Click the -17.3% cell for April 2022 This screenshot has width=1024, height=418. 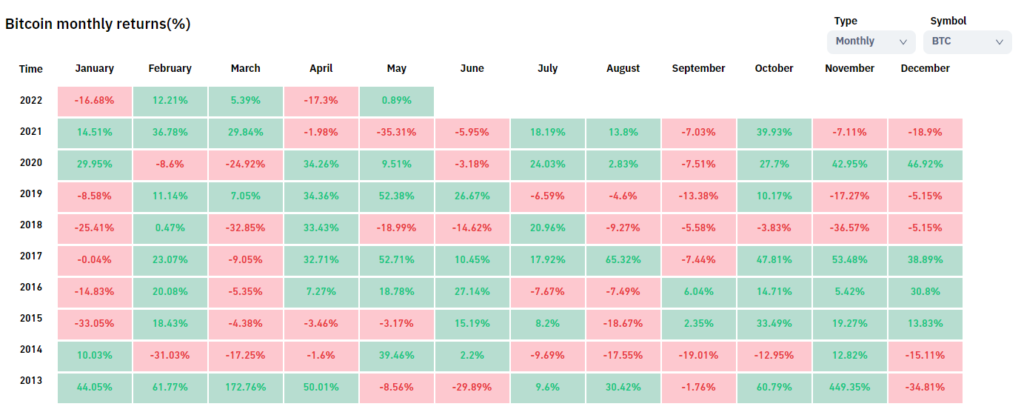pos(320,101)
